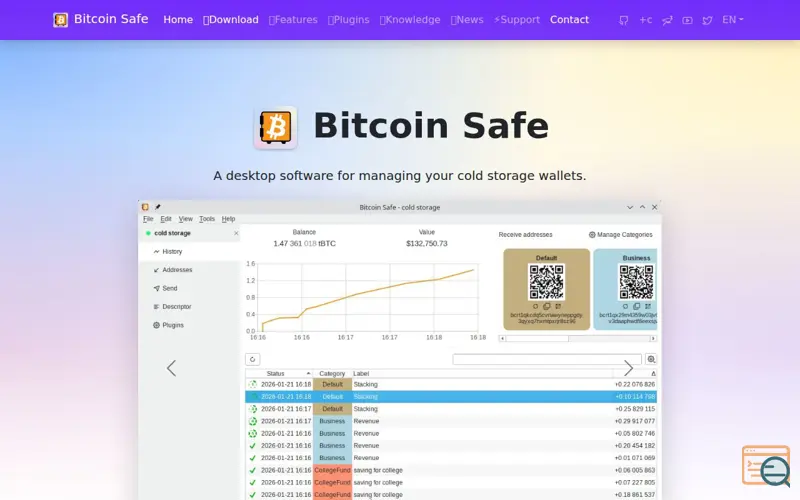This screenshot has width=800, height=500.
Task: Open the Nostr ostrich icon link
Action: coord(667,20)
